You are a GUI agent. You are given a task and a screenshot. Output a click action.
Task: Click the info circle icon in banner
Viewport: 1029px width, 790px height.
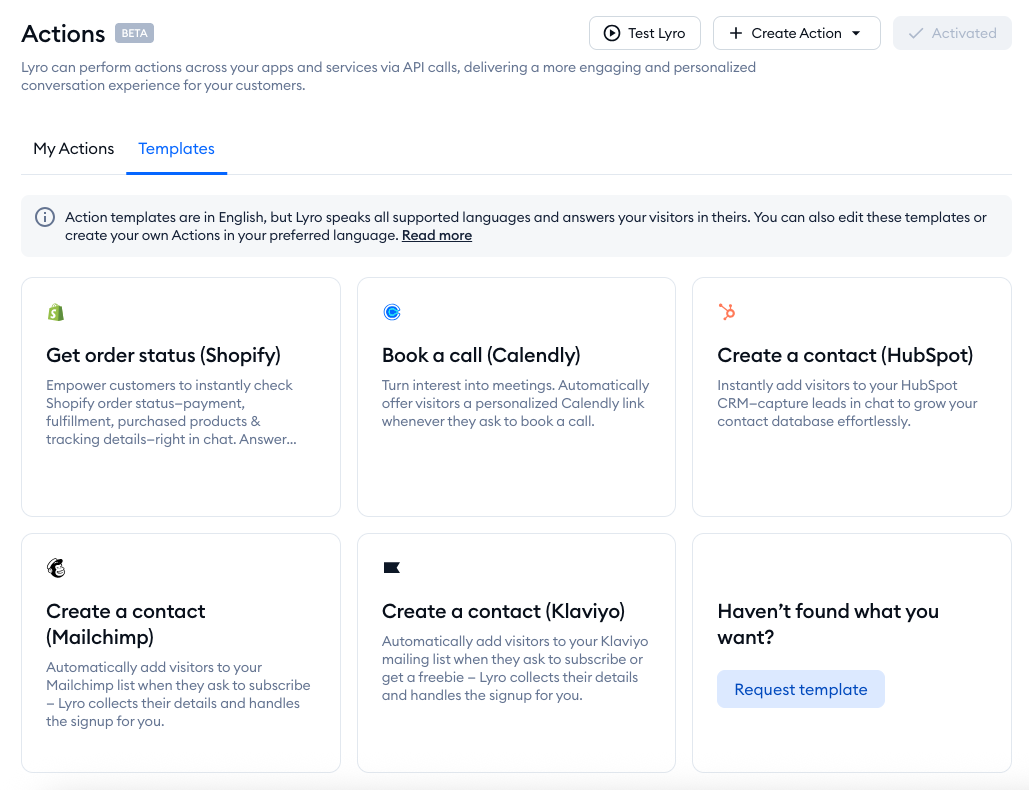coord(45,217)
